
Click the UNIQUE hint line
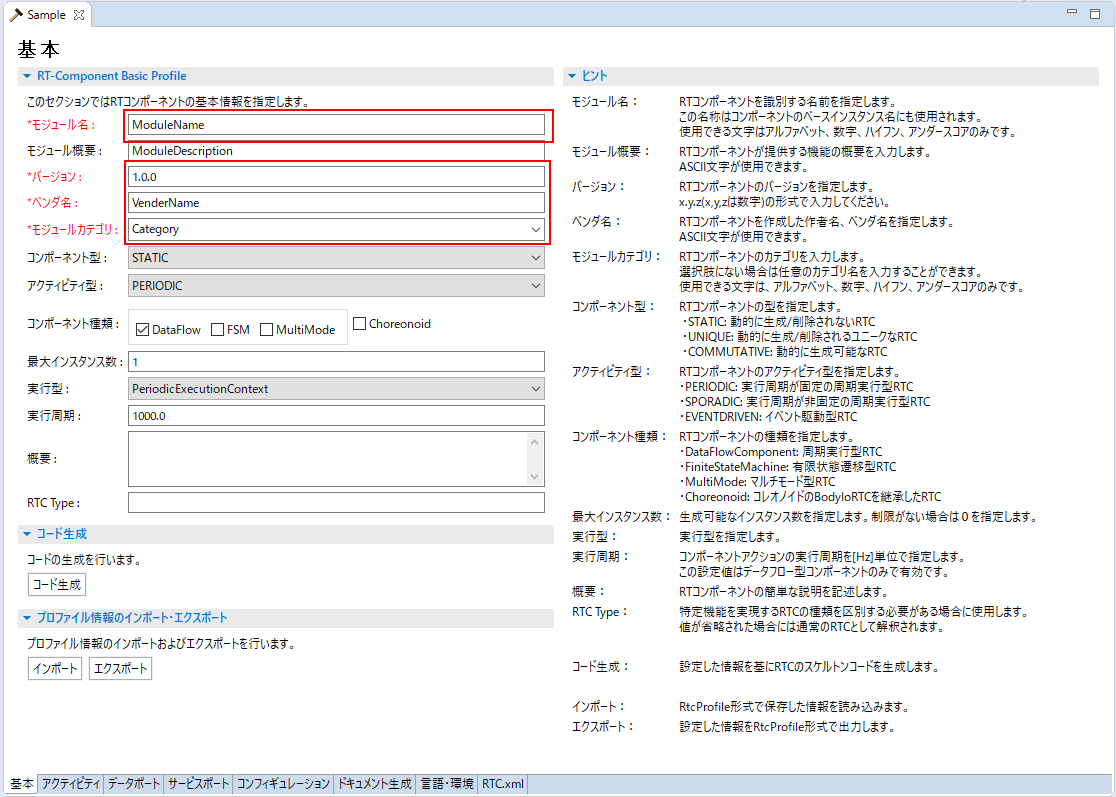[x=799, y=337]
